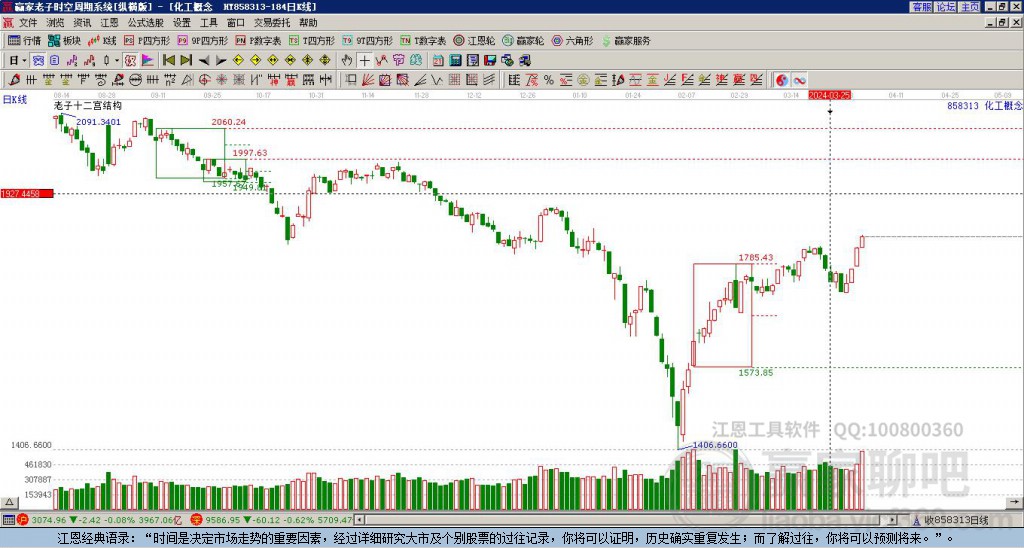
Task: Open the 行情 quotes view
Action: 25,40
